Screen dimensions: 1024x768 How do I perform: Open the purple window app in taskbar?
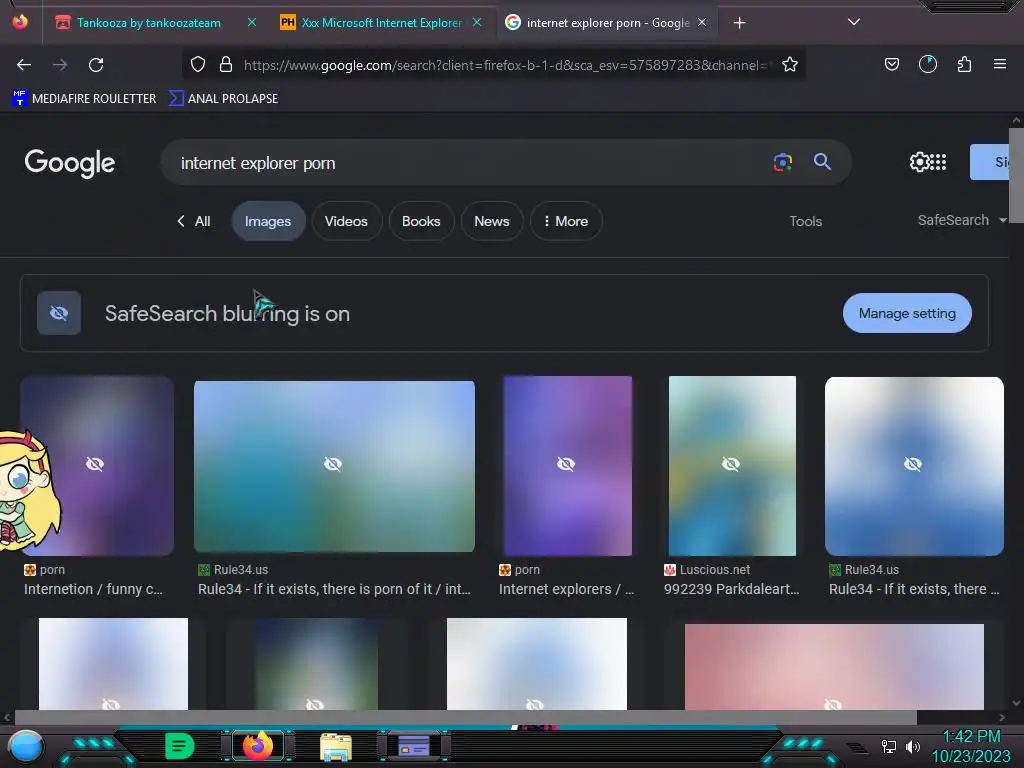[413, 746]
